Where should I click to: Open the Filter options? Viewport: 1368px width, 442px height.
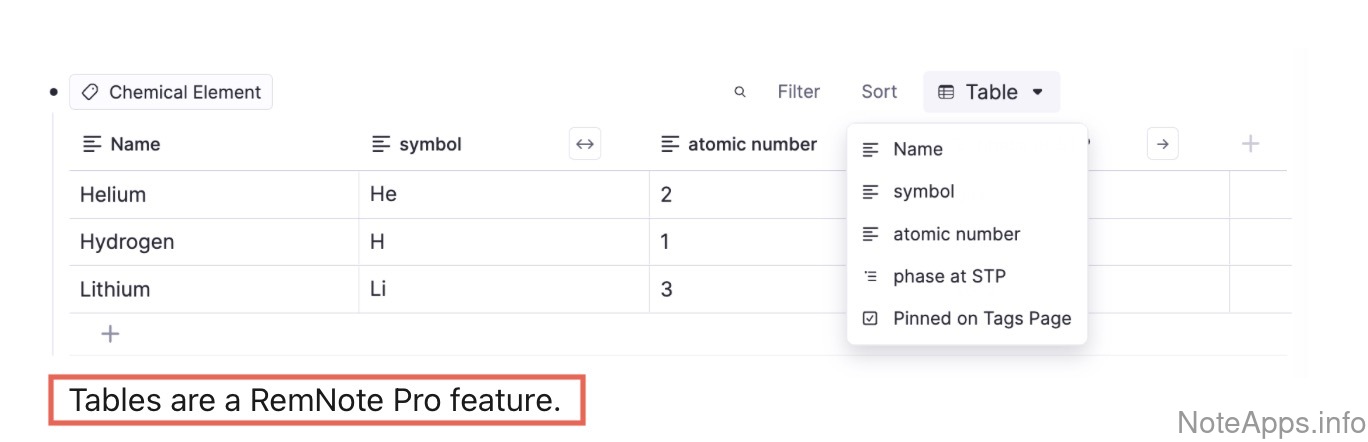[798, 92]
